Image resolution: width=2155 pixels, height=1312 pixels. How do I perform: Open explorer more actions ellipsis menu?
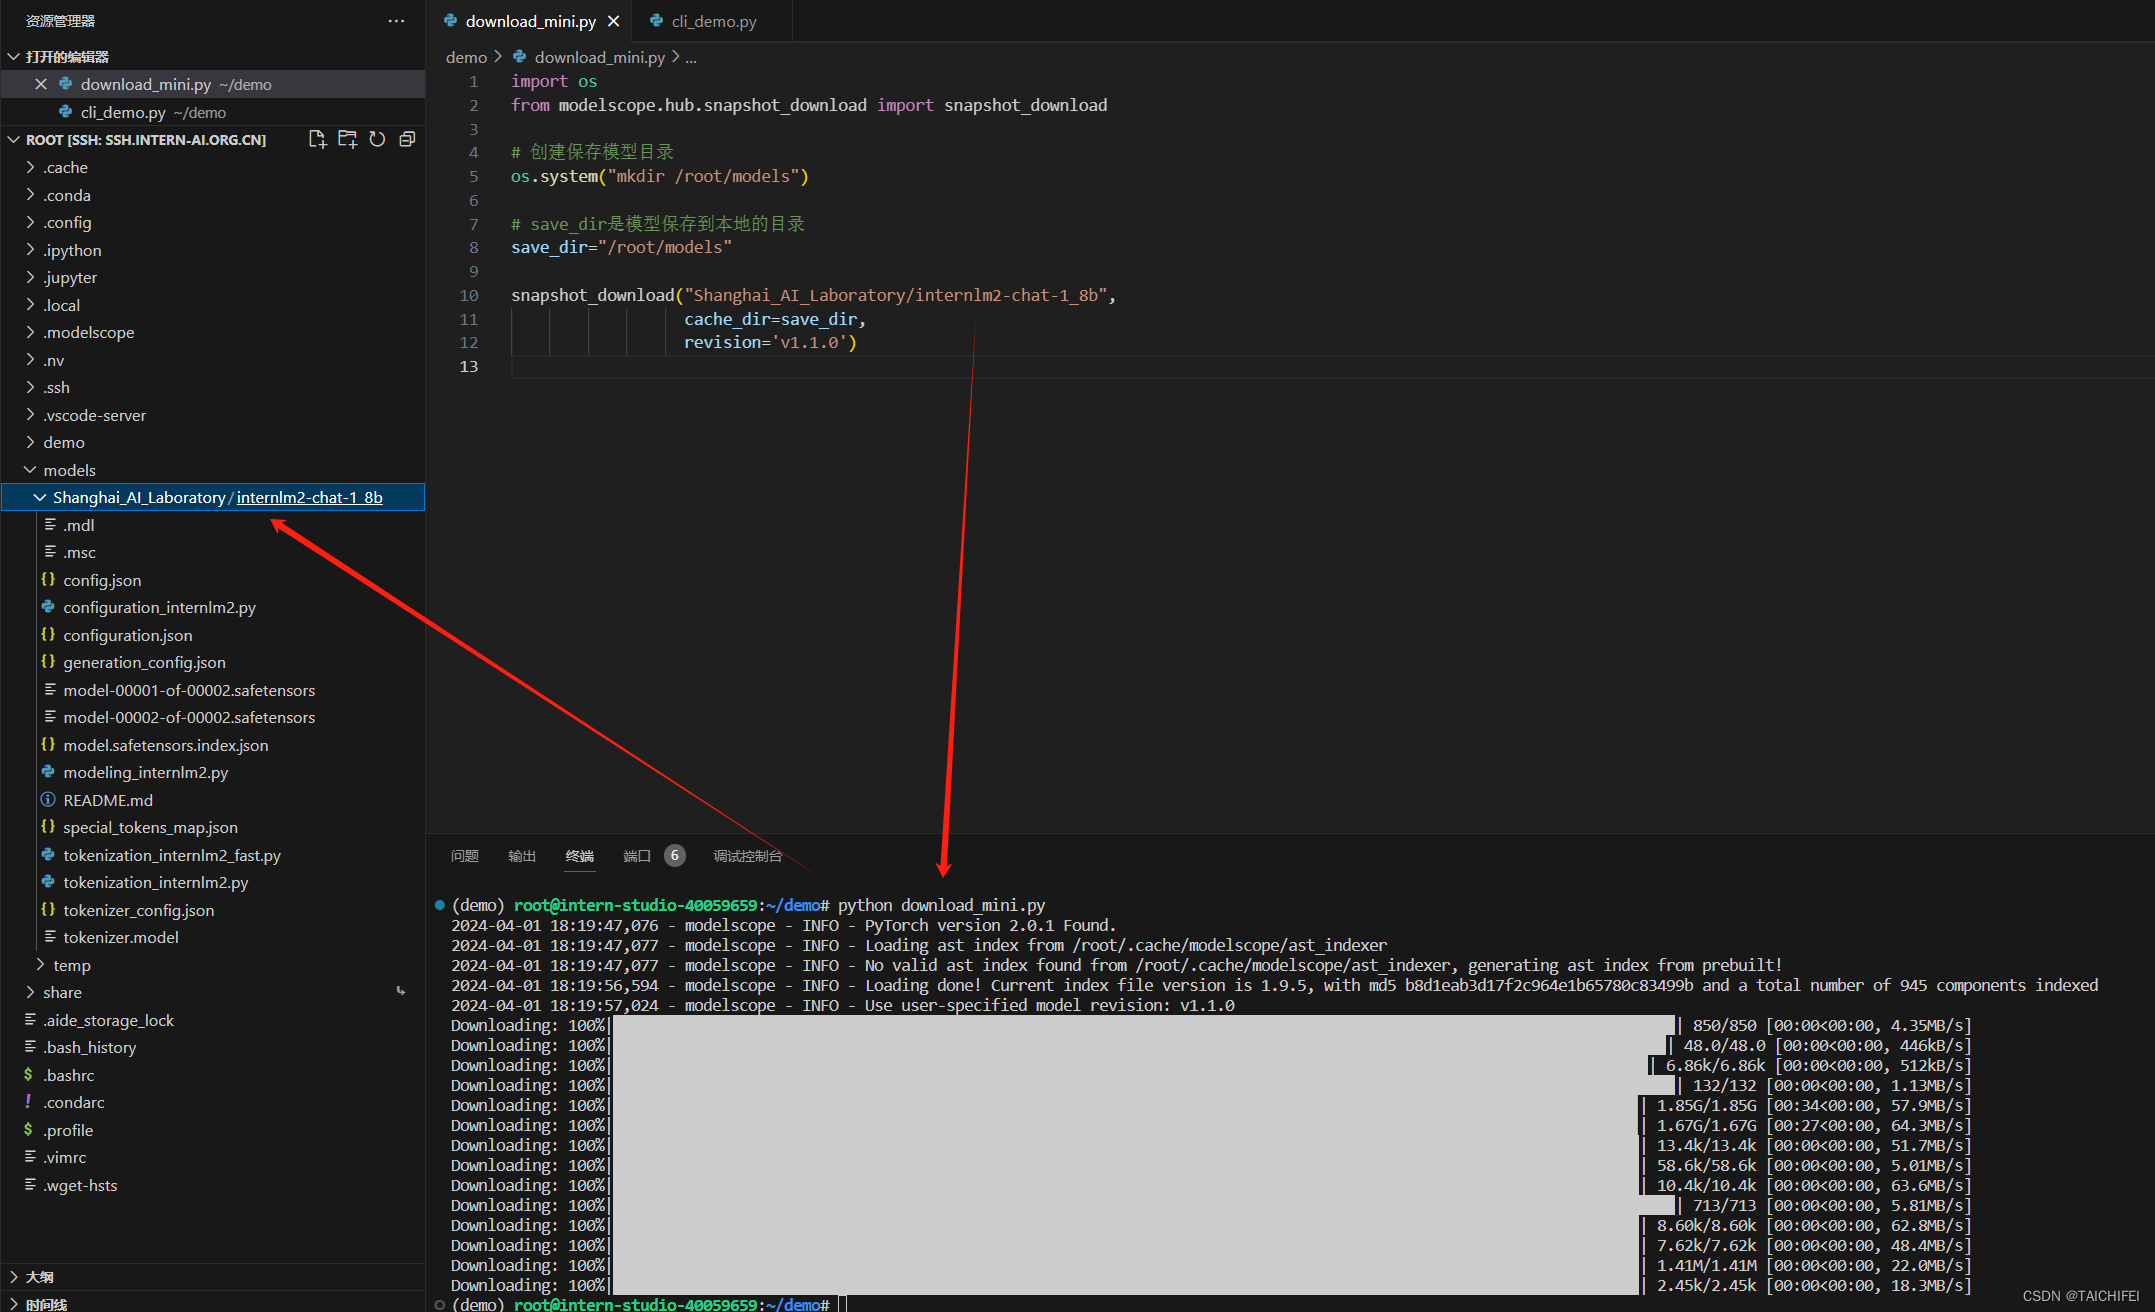click(396, 21)
